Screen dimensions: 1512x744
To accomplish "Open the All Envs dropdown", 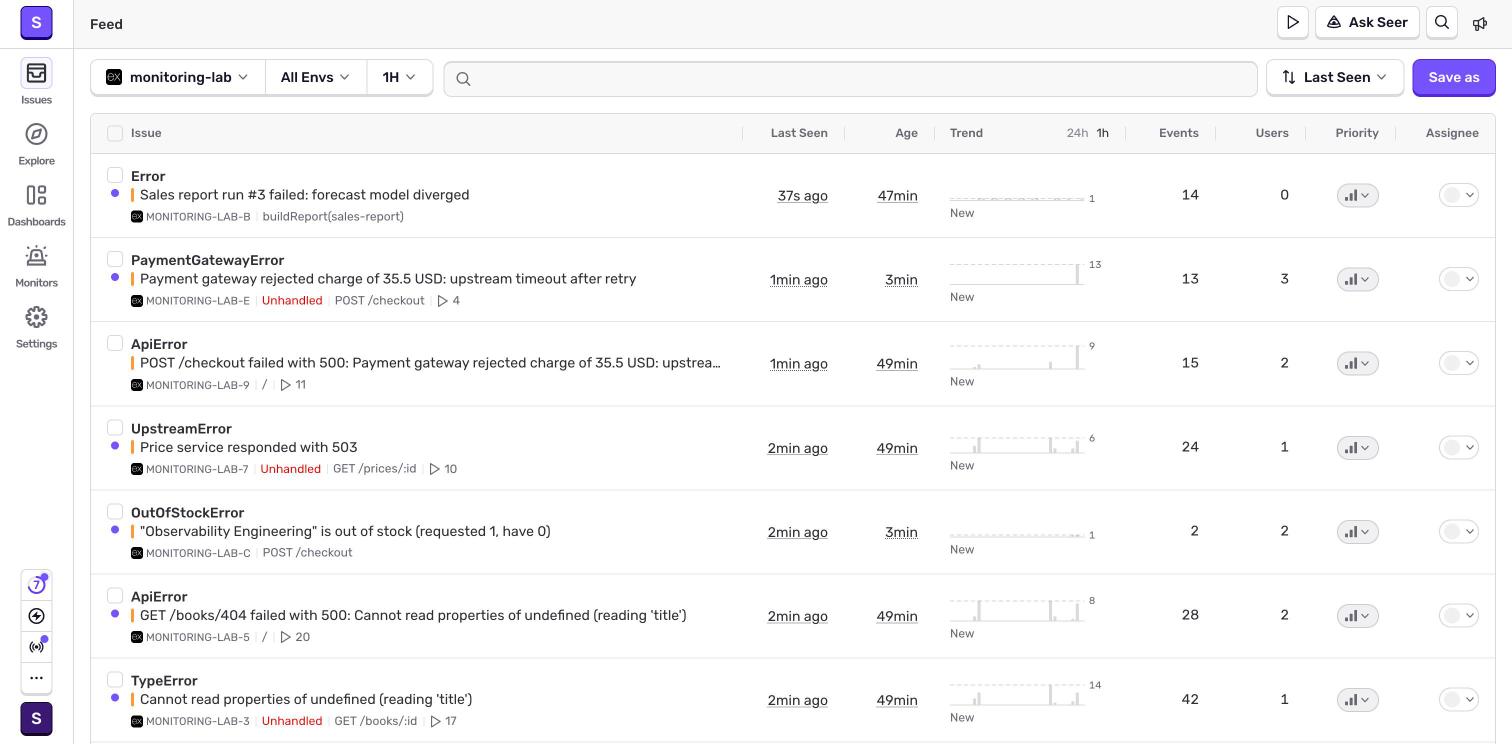I will point(316,77).
